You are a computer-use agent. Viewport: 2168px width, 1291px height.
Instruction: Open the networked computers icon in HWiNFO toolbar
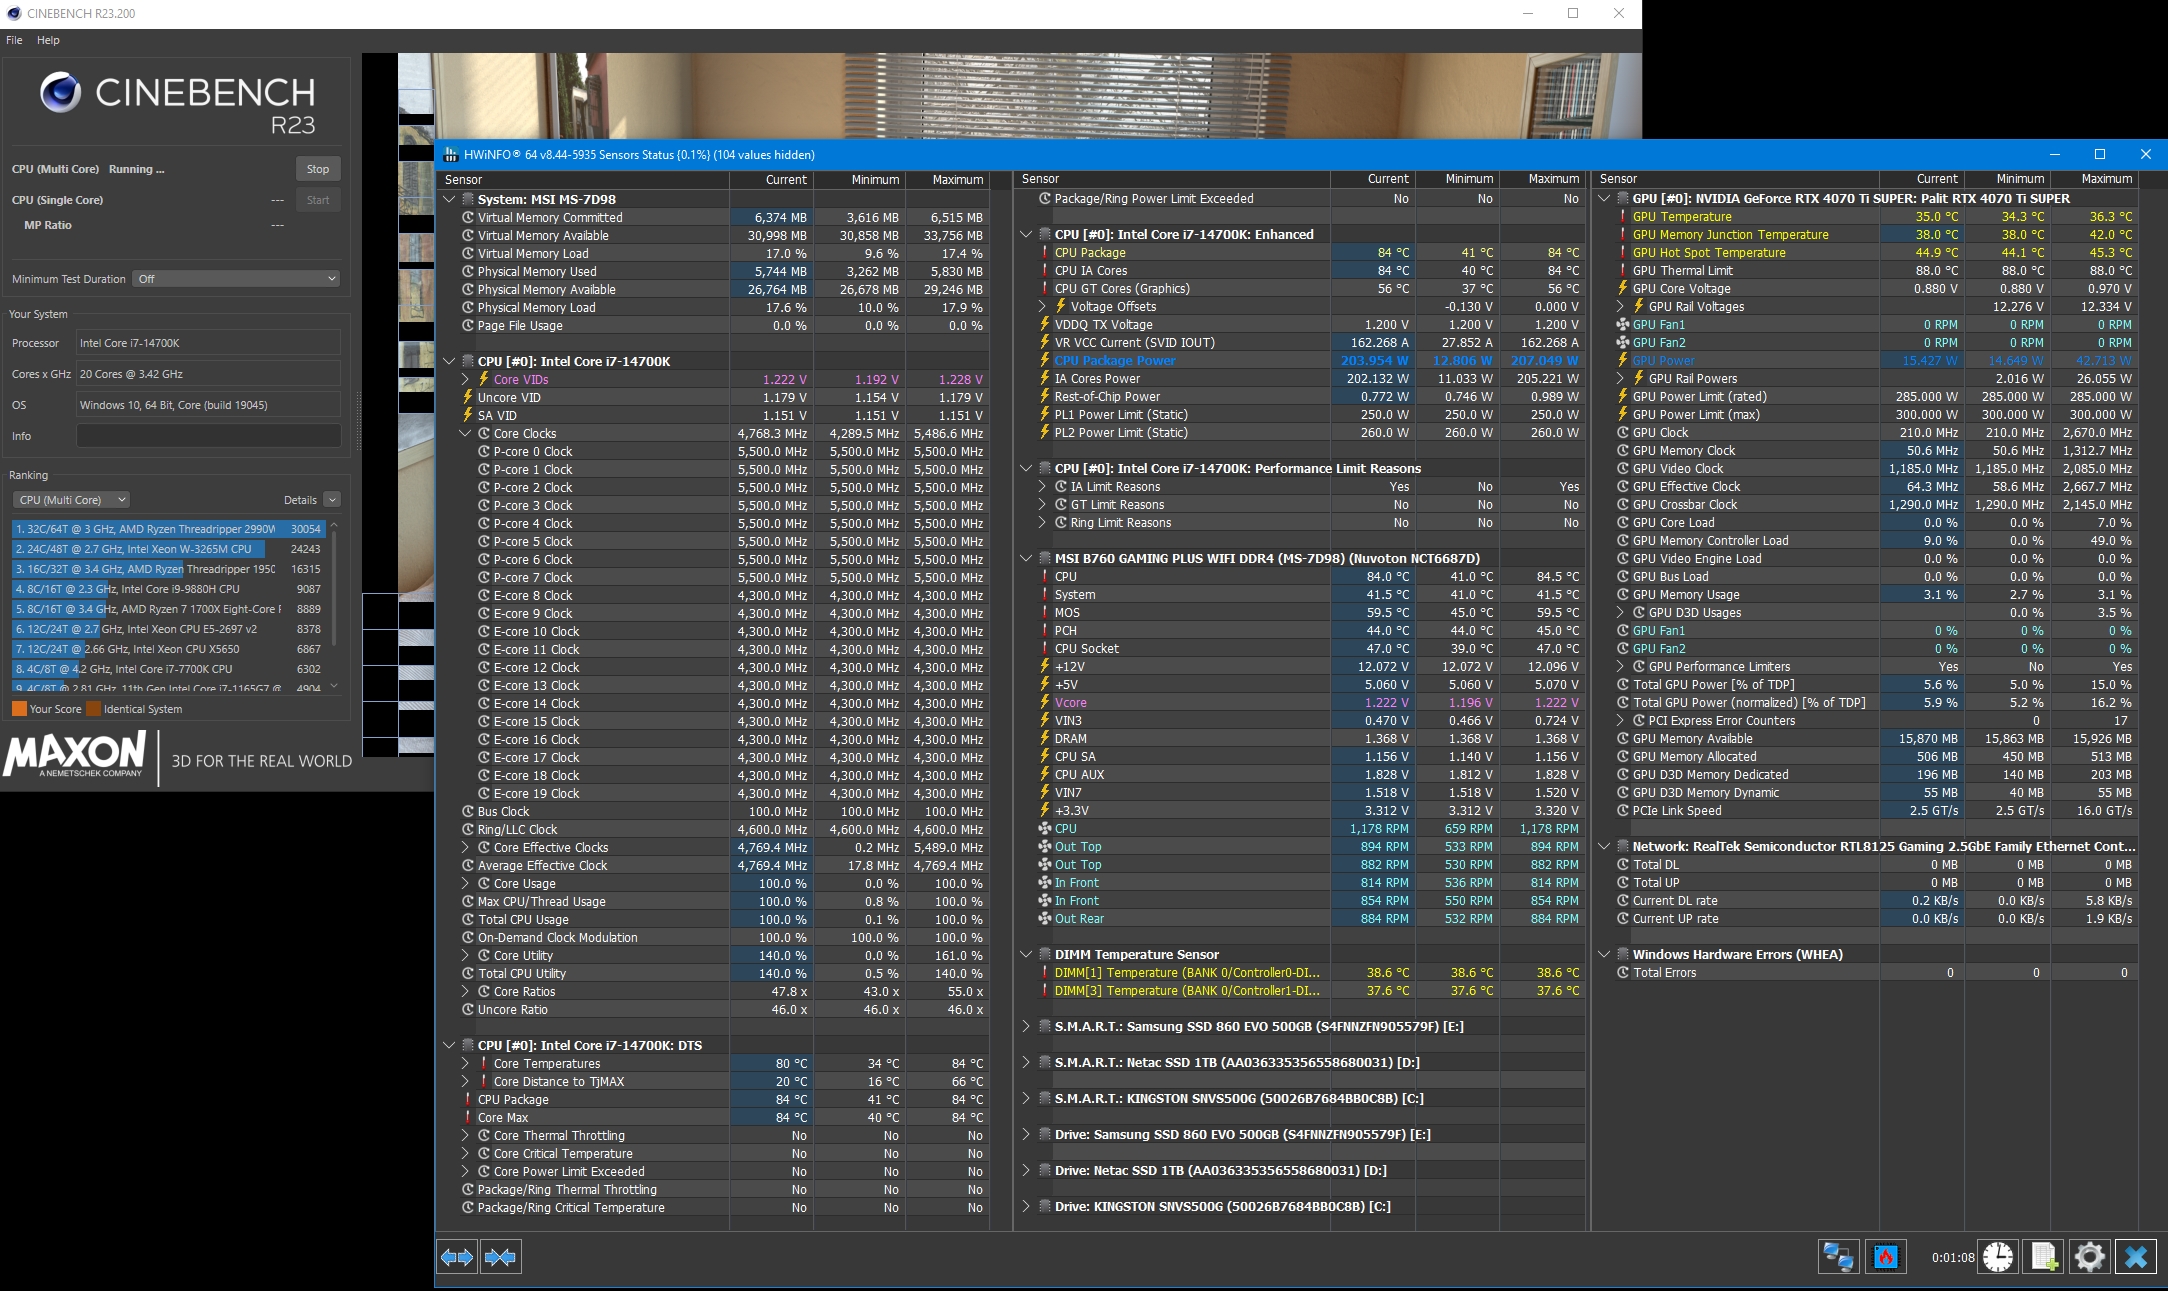(1838, 1257)
